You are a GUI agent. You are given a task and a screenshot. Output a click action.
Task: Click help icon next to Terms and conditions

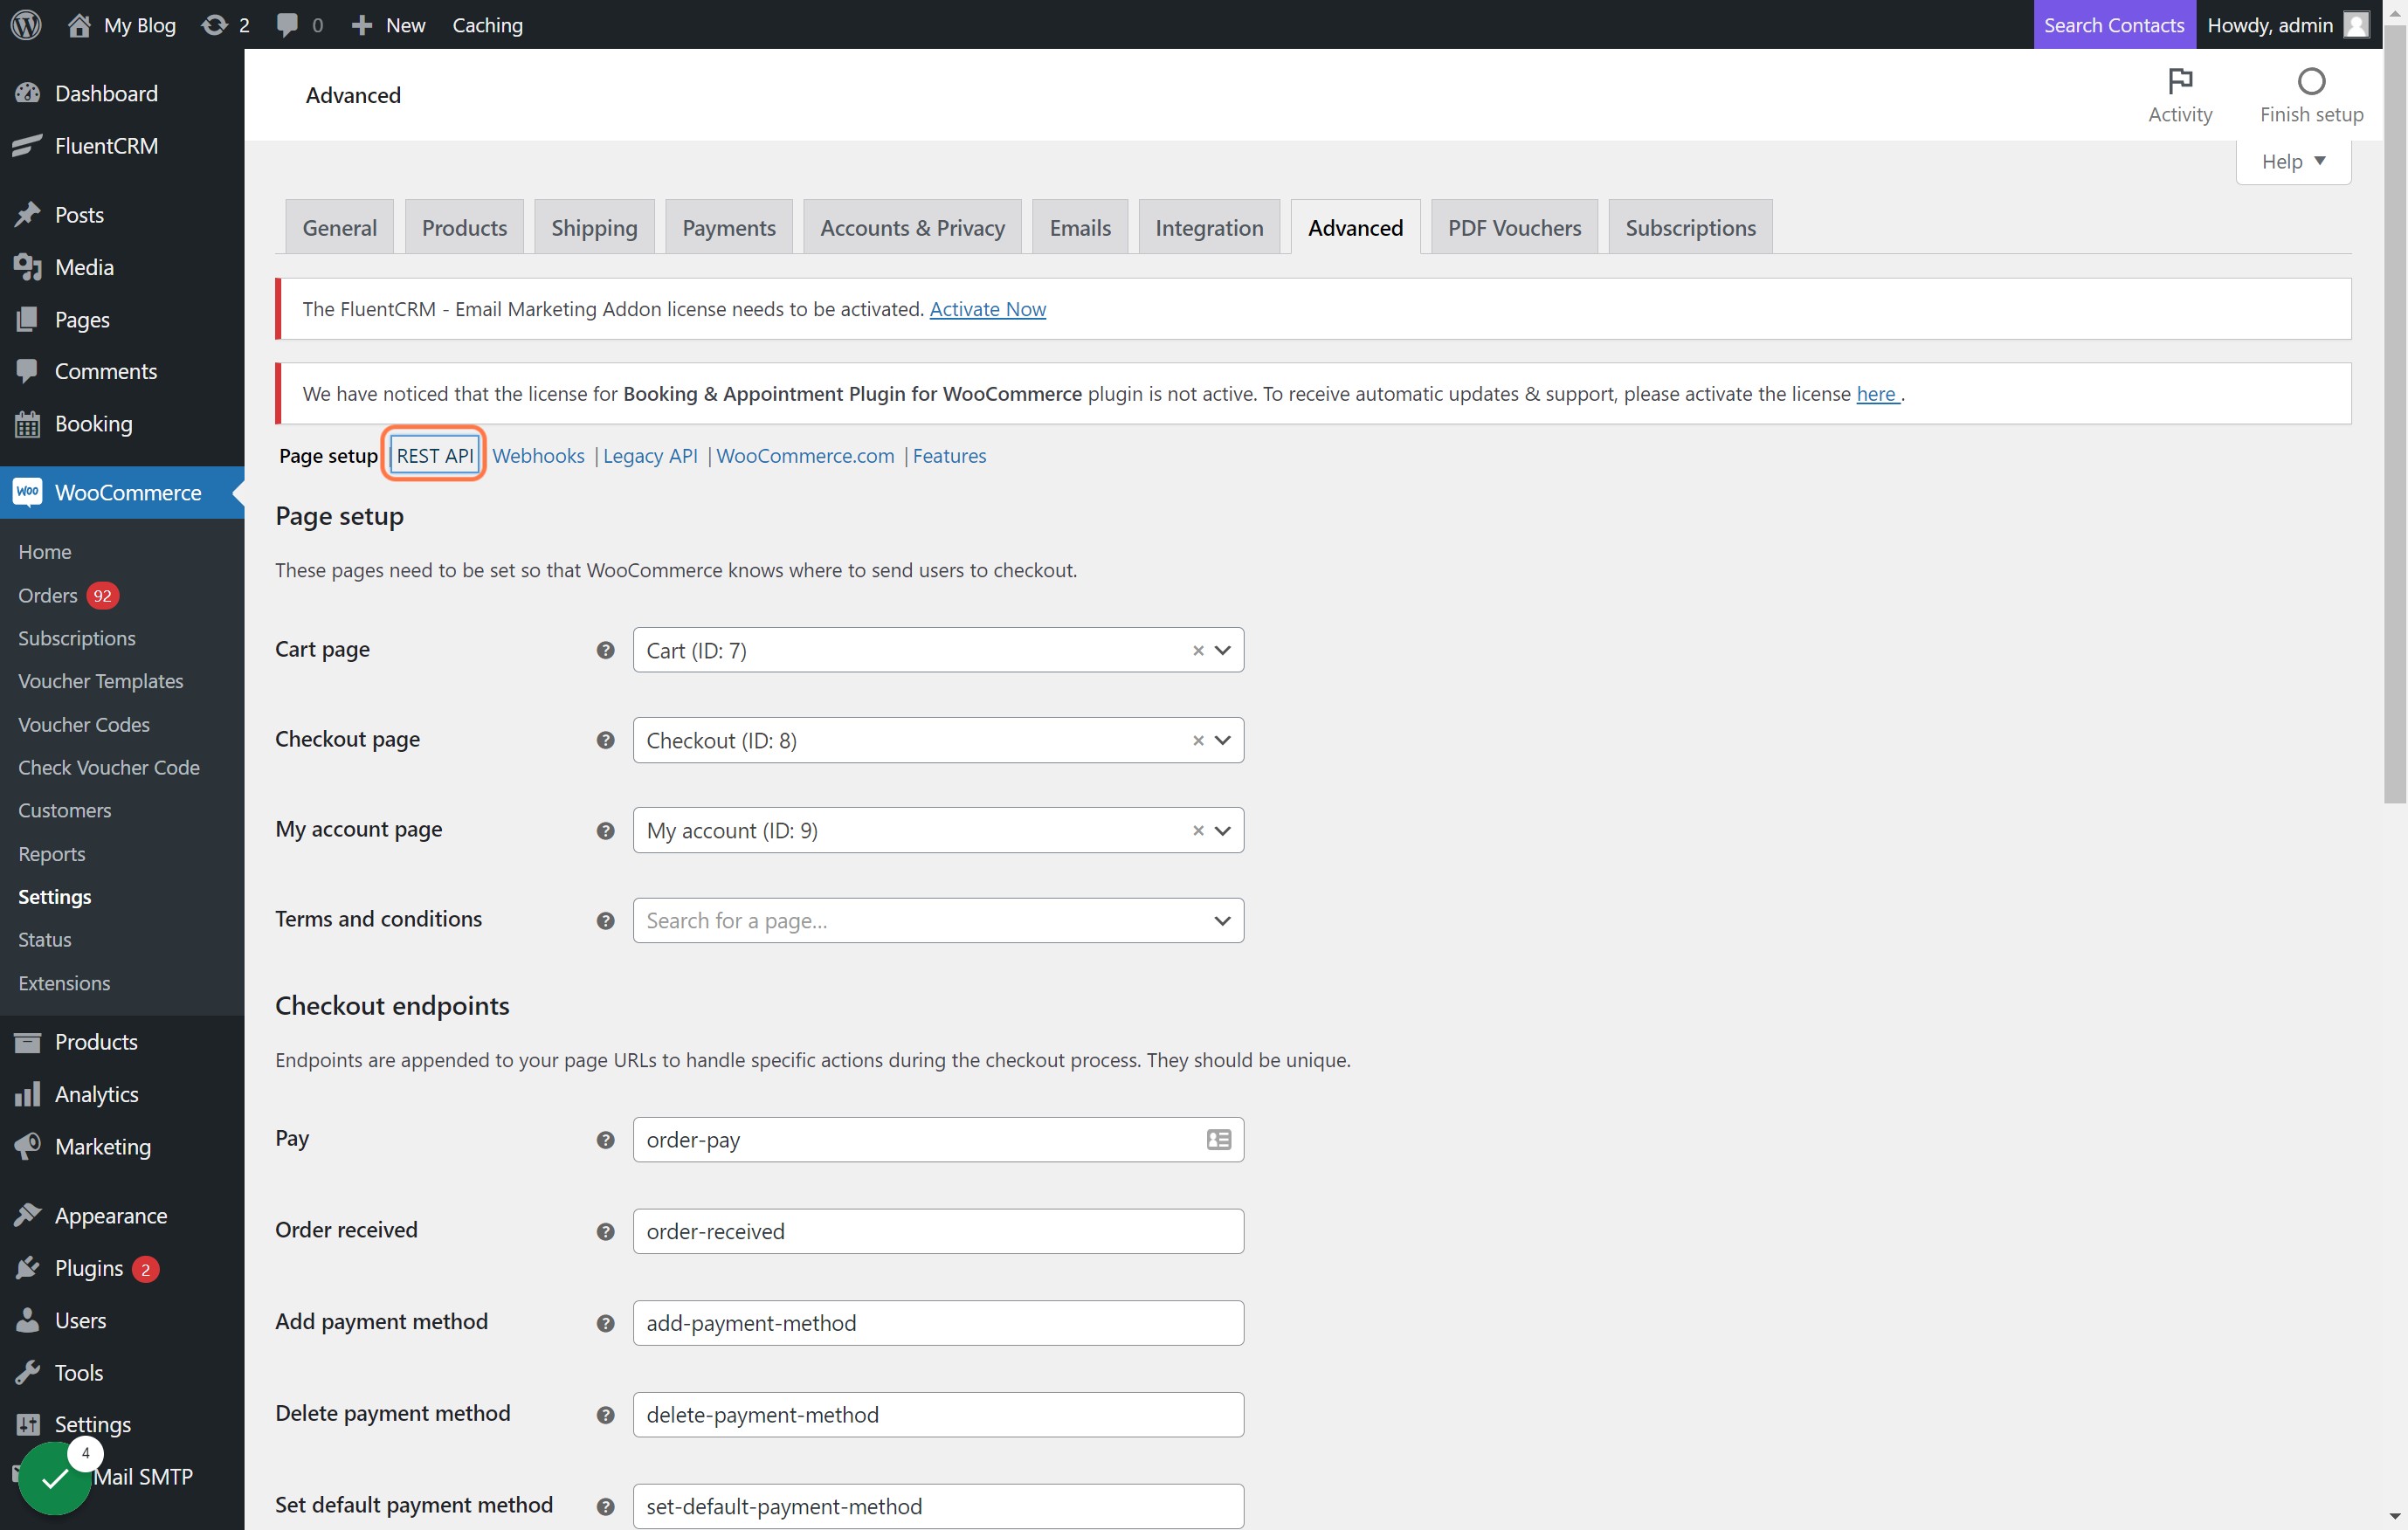coord(605,920)
